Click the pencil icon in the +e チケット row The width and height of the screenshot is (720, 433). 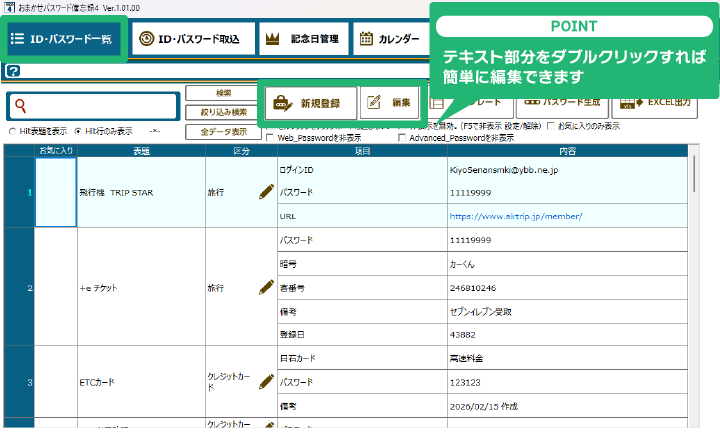click(x=266, y=287)
